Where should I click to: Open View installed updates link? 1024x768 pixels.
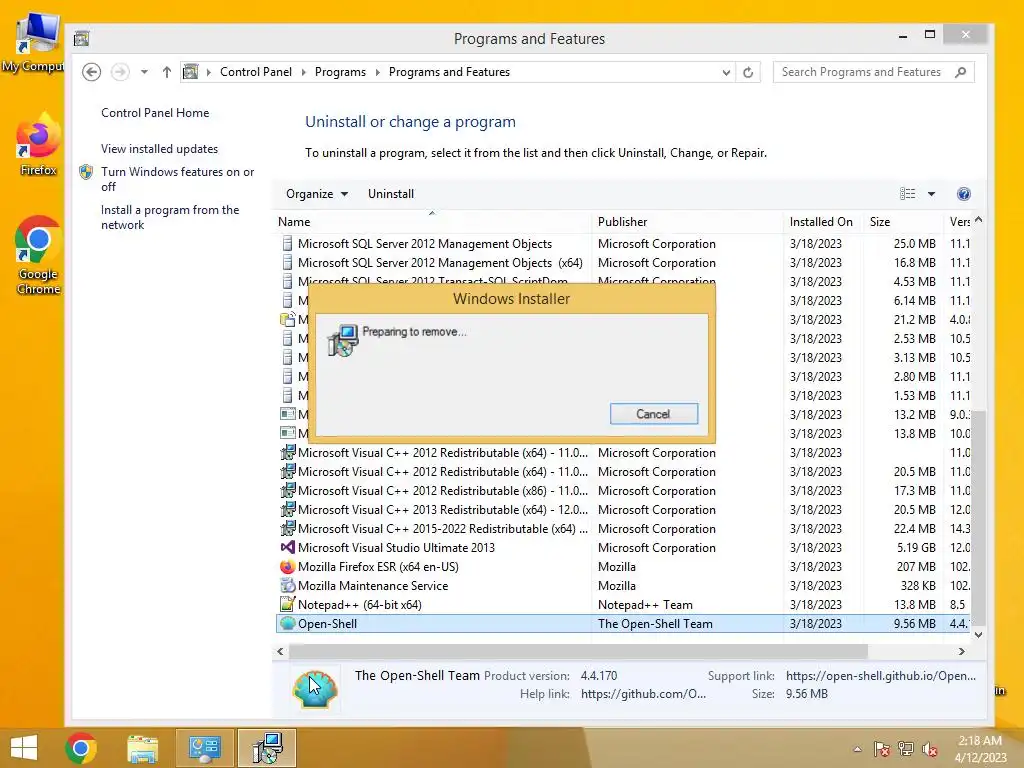159,149
